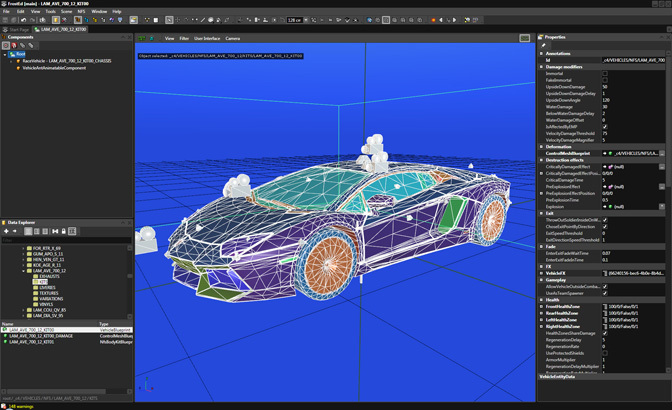This screenshot has width=672, height=410.
Task: Click the landscape picture icon in toolbar
Action: coord(134,20)
